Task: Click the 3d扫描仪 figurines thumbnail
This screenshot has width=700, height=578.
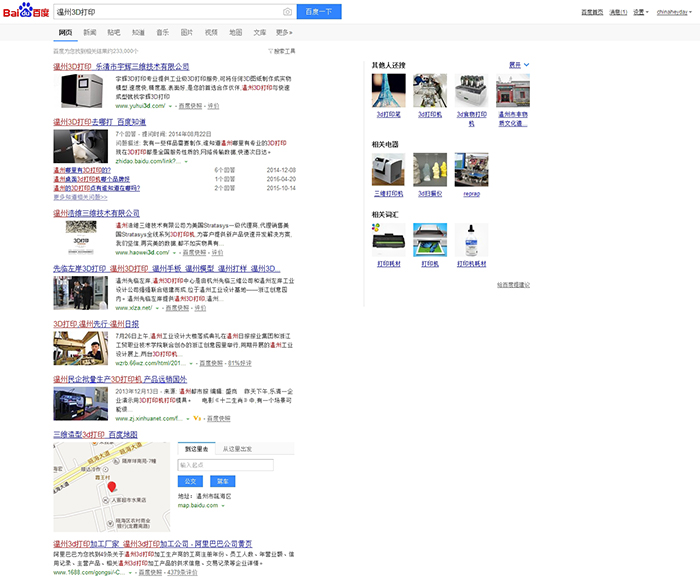Action: pyautogui.click(x=430, y=170)
